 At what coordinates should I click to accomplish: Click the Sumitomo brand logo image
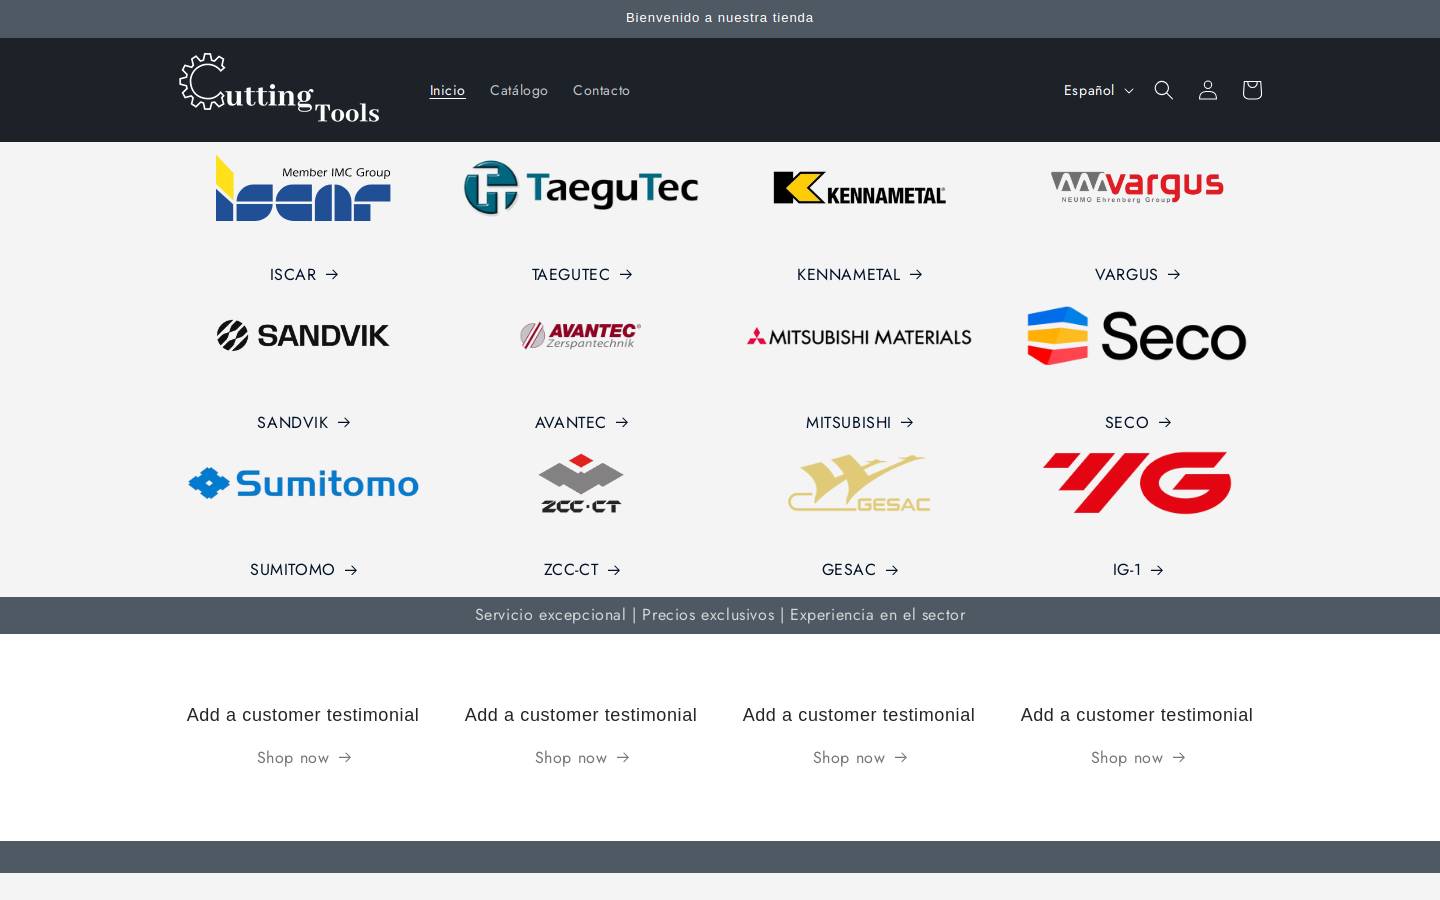pos(303,484)
